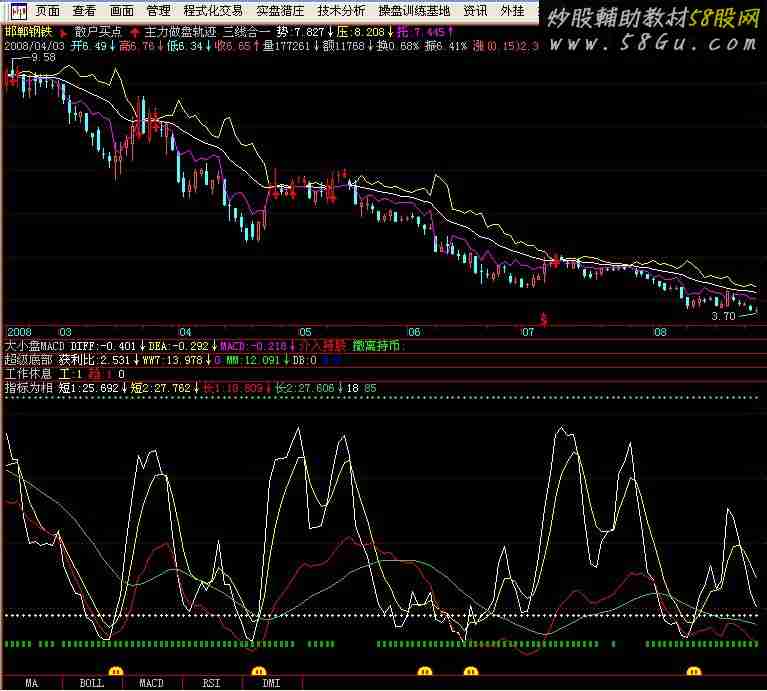The width and height of the screenshot is (767, 691).
Task: Click the first yellow smiley marker at the bottom
Action: (114, 670)
